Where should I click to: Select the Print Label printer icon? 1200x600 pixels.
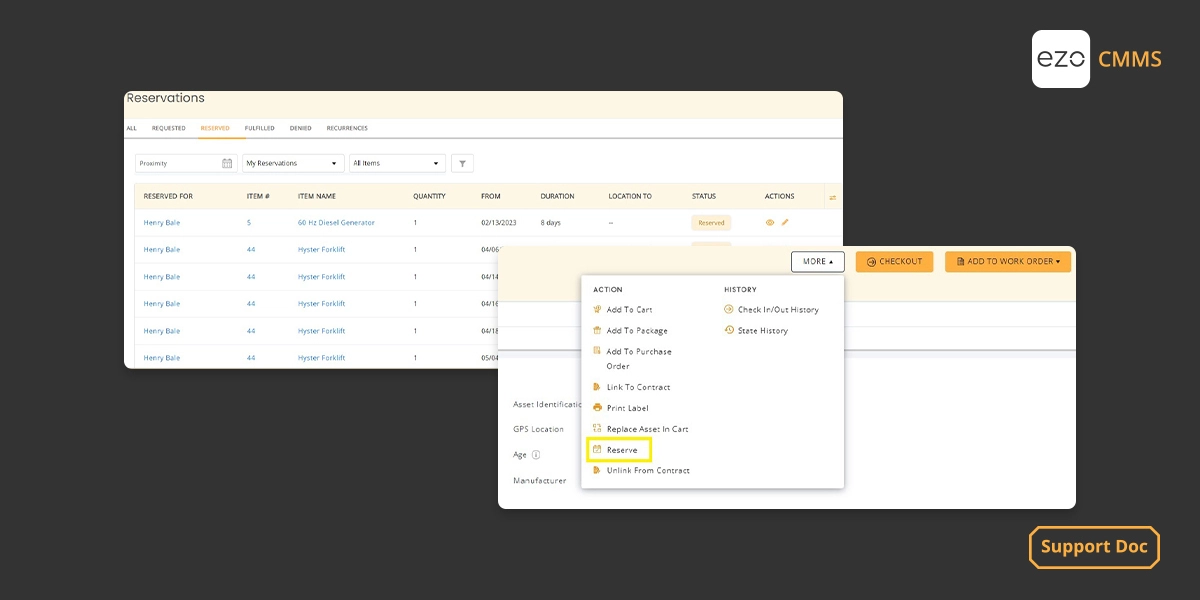tap(597, 408)
